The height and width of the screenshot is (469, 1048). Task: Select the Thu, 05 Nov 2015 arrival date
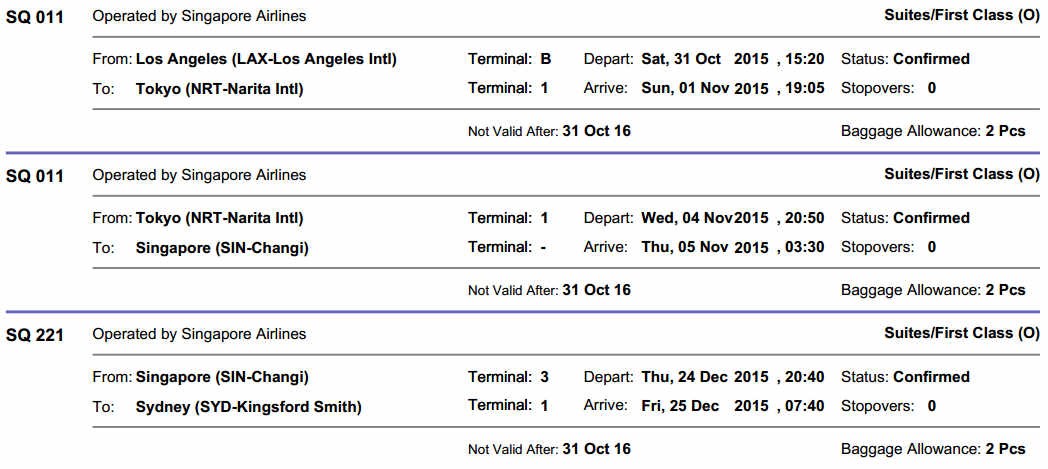[x=704, y=247]
